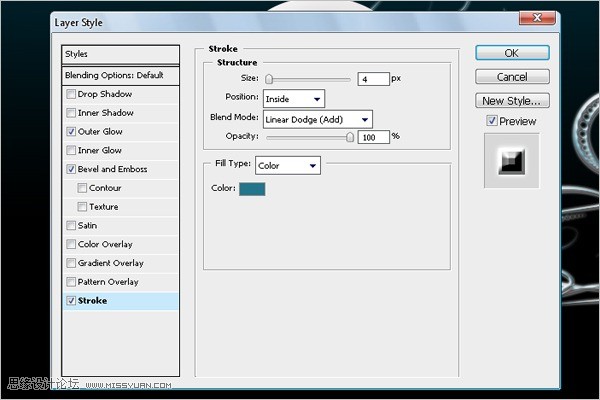Focus the Size value field

[373, 79]
